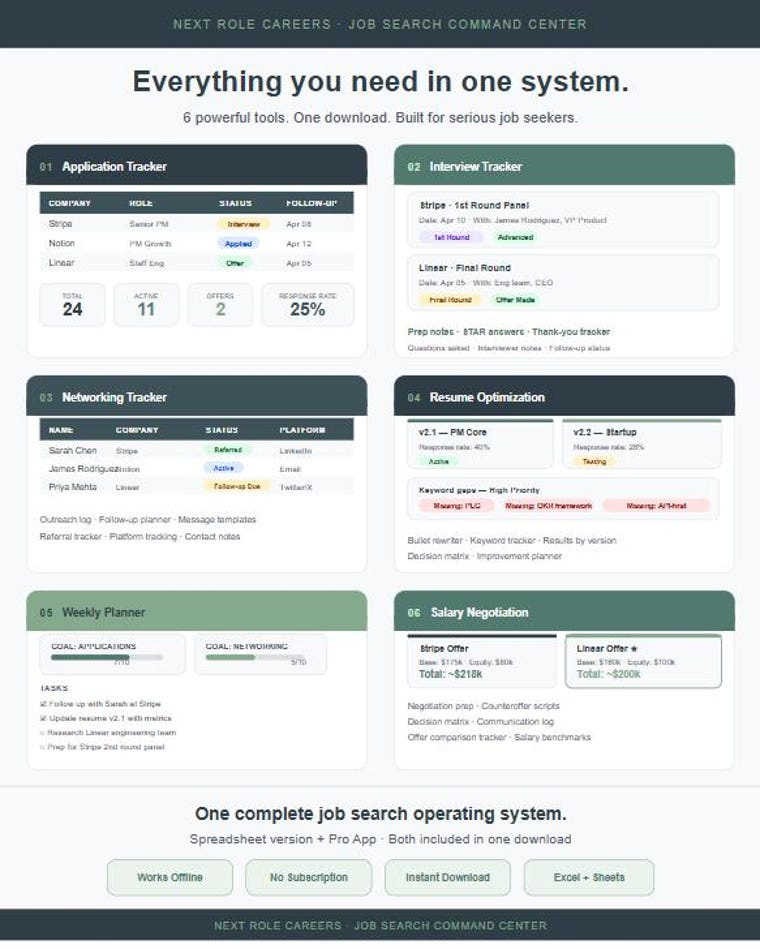Click the Follow-up Due badge for Priya Mehta

237,487
